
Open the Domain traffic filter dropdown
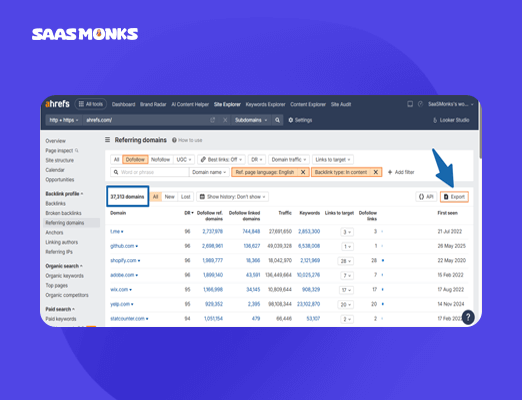pyautogui.click(x=289, y=160)
